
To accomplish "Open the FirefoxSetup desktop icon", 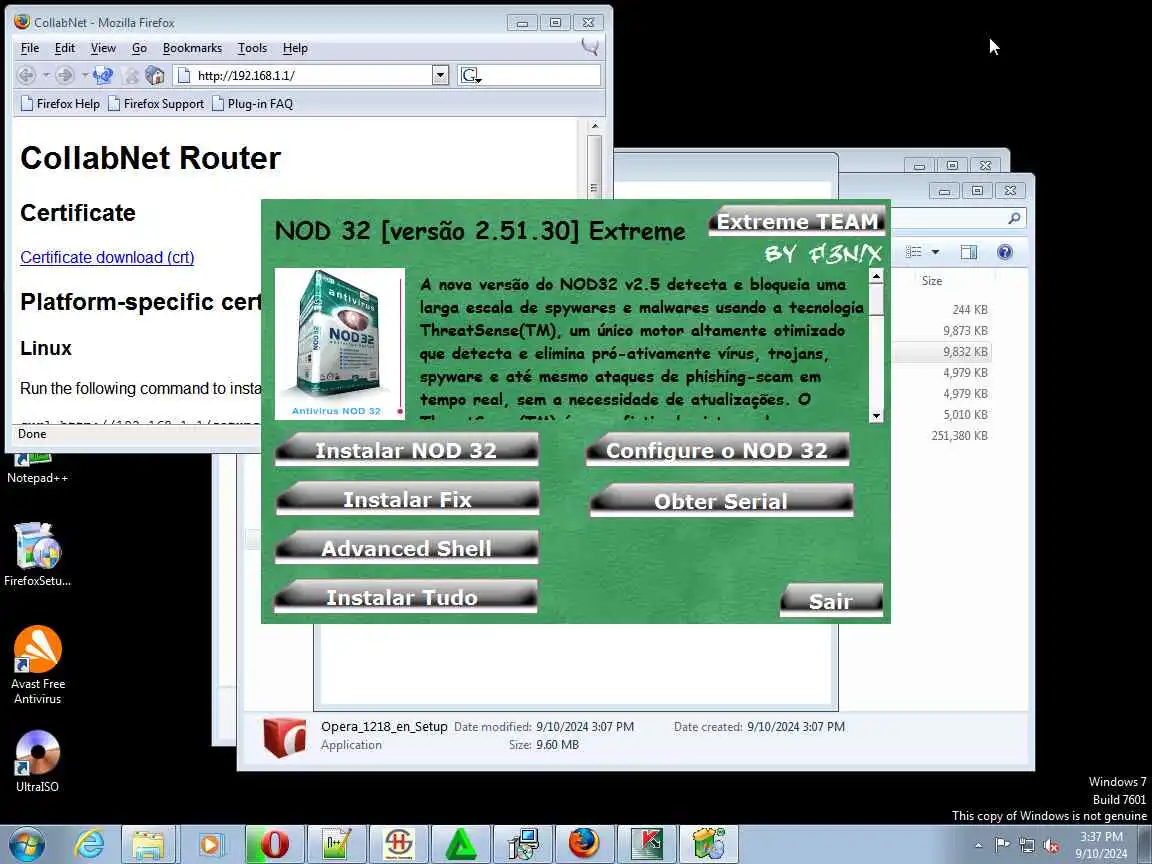I will pyautogui.click(x=37, y=555).
